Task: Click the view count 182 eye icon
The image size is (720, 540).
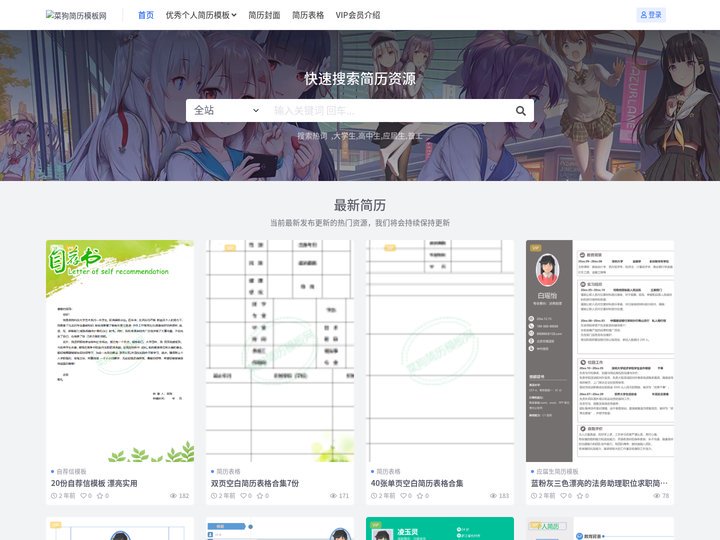Action: 174,496
